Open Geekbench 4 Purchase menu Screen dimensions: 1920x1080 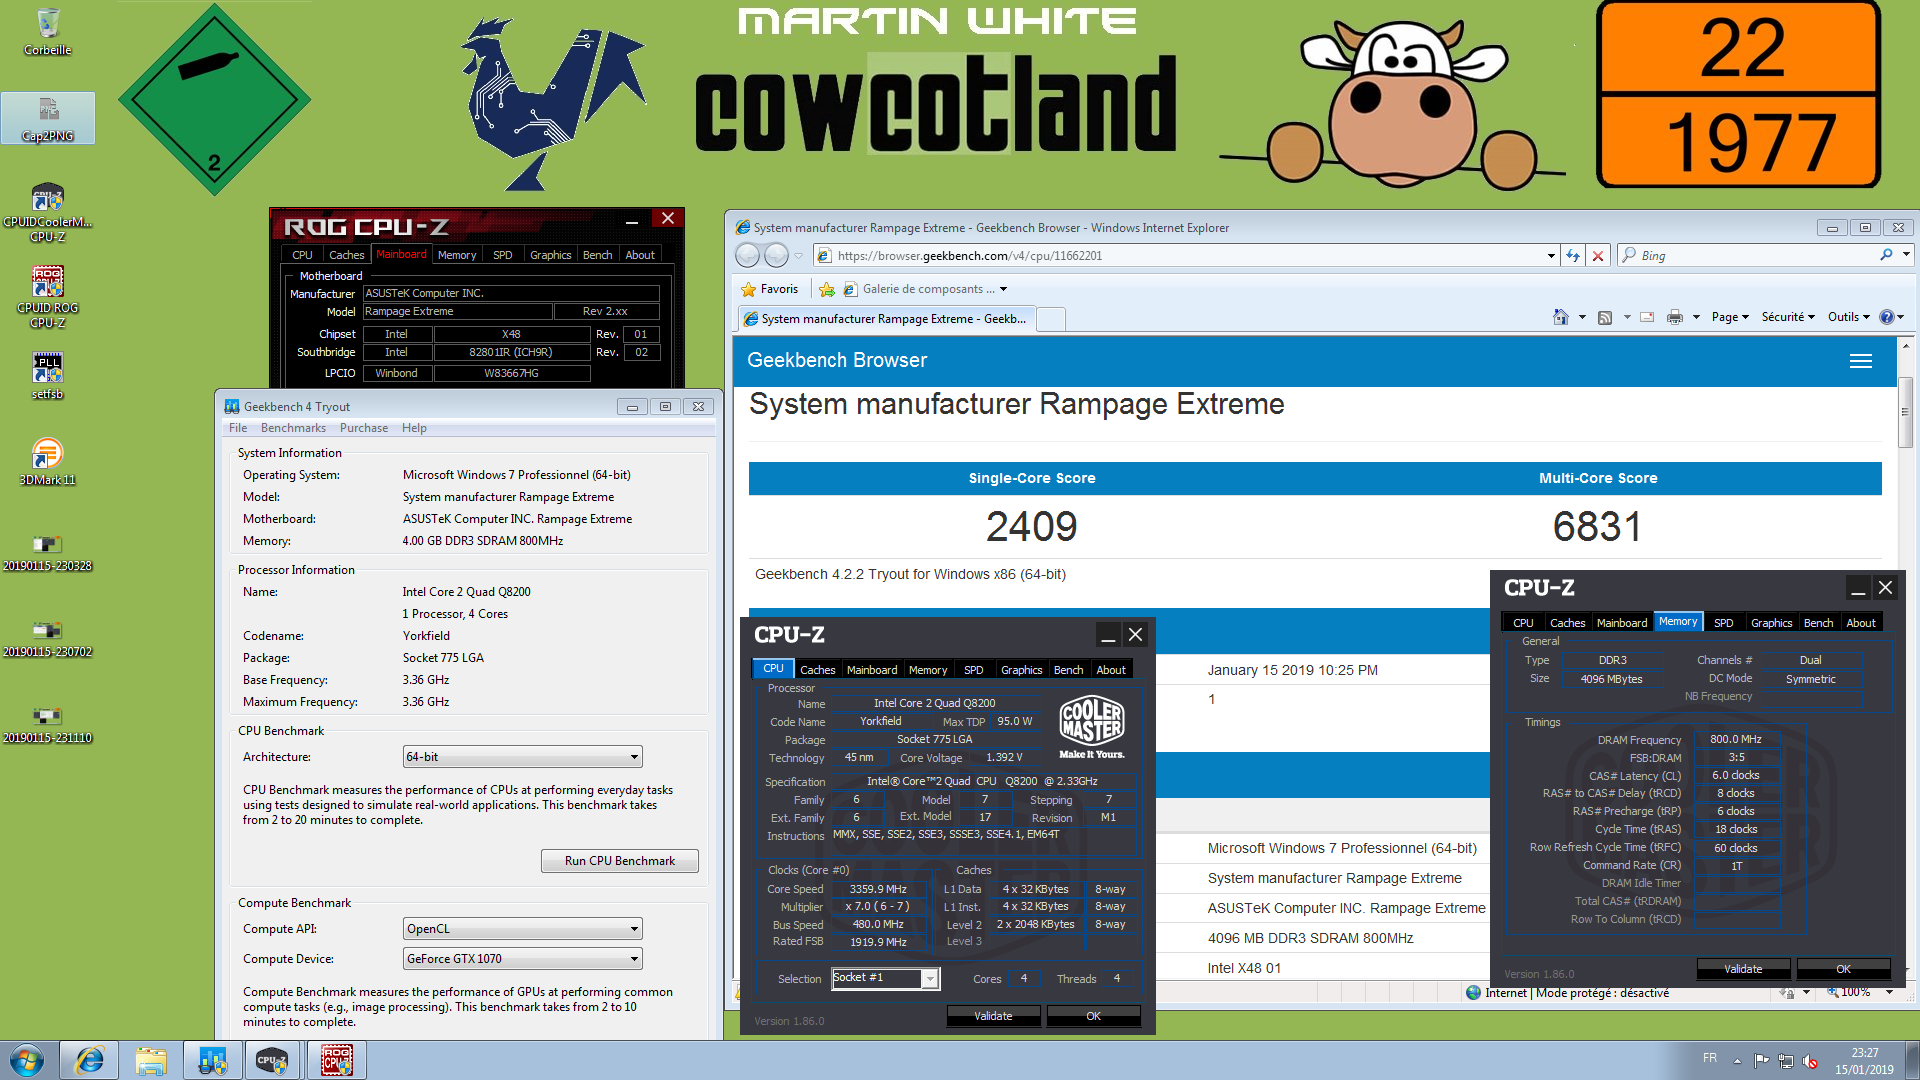364,428
